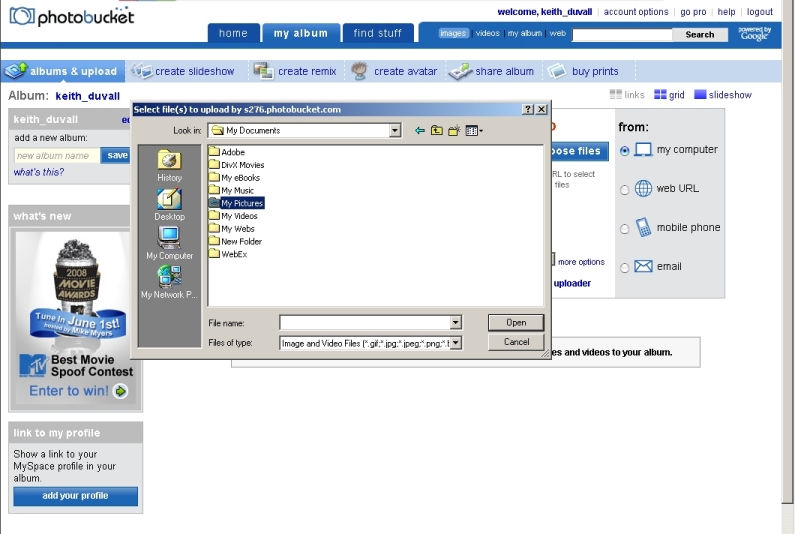795x534 pixels.
Task: Expand the 'Look in' My Documents dropdown
Action: [395, 130]
